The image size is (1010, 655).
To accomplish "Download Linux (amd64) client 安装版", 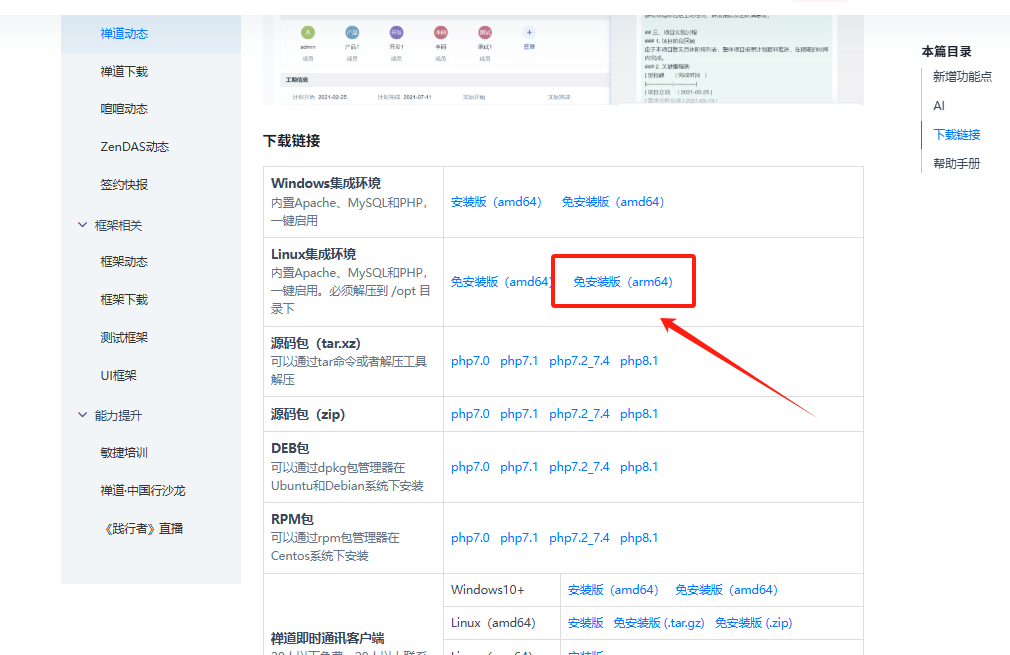I will tap(586, 623).
